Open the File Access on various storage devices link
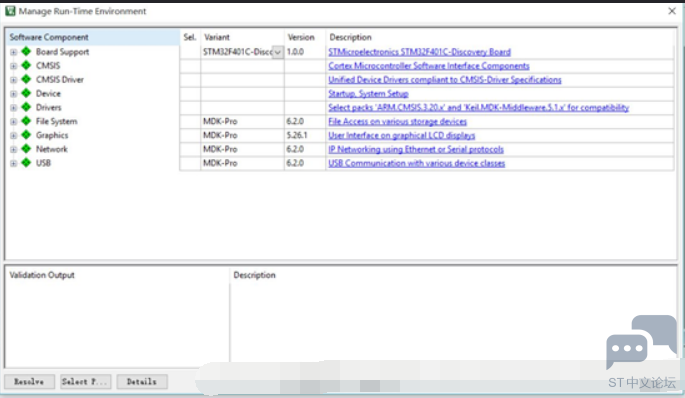The height and width of the screenshot is (398, 685). [398, 121]
